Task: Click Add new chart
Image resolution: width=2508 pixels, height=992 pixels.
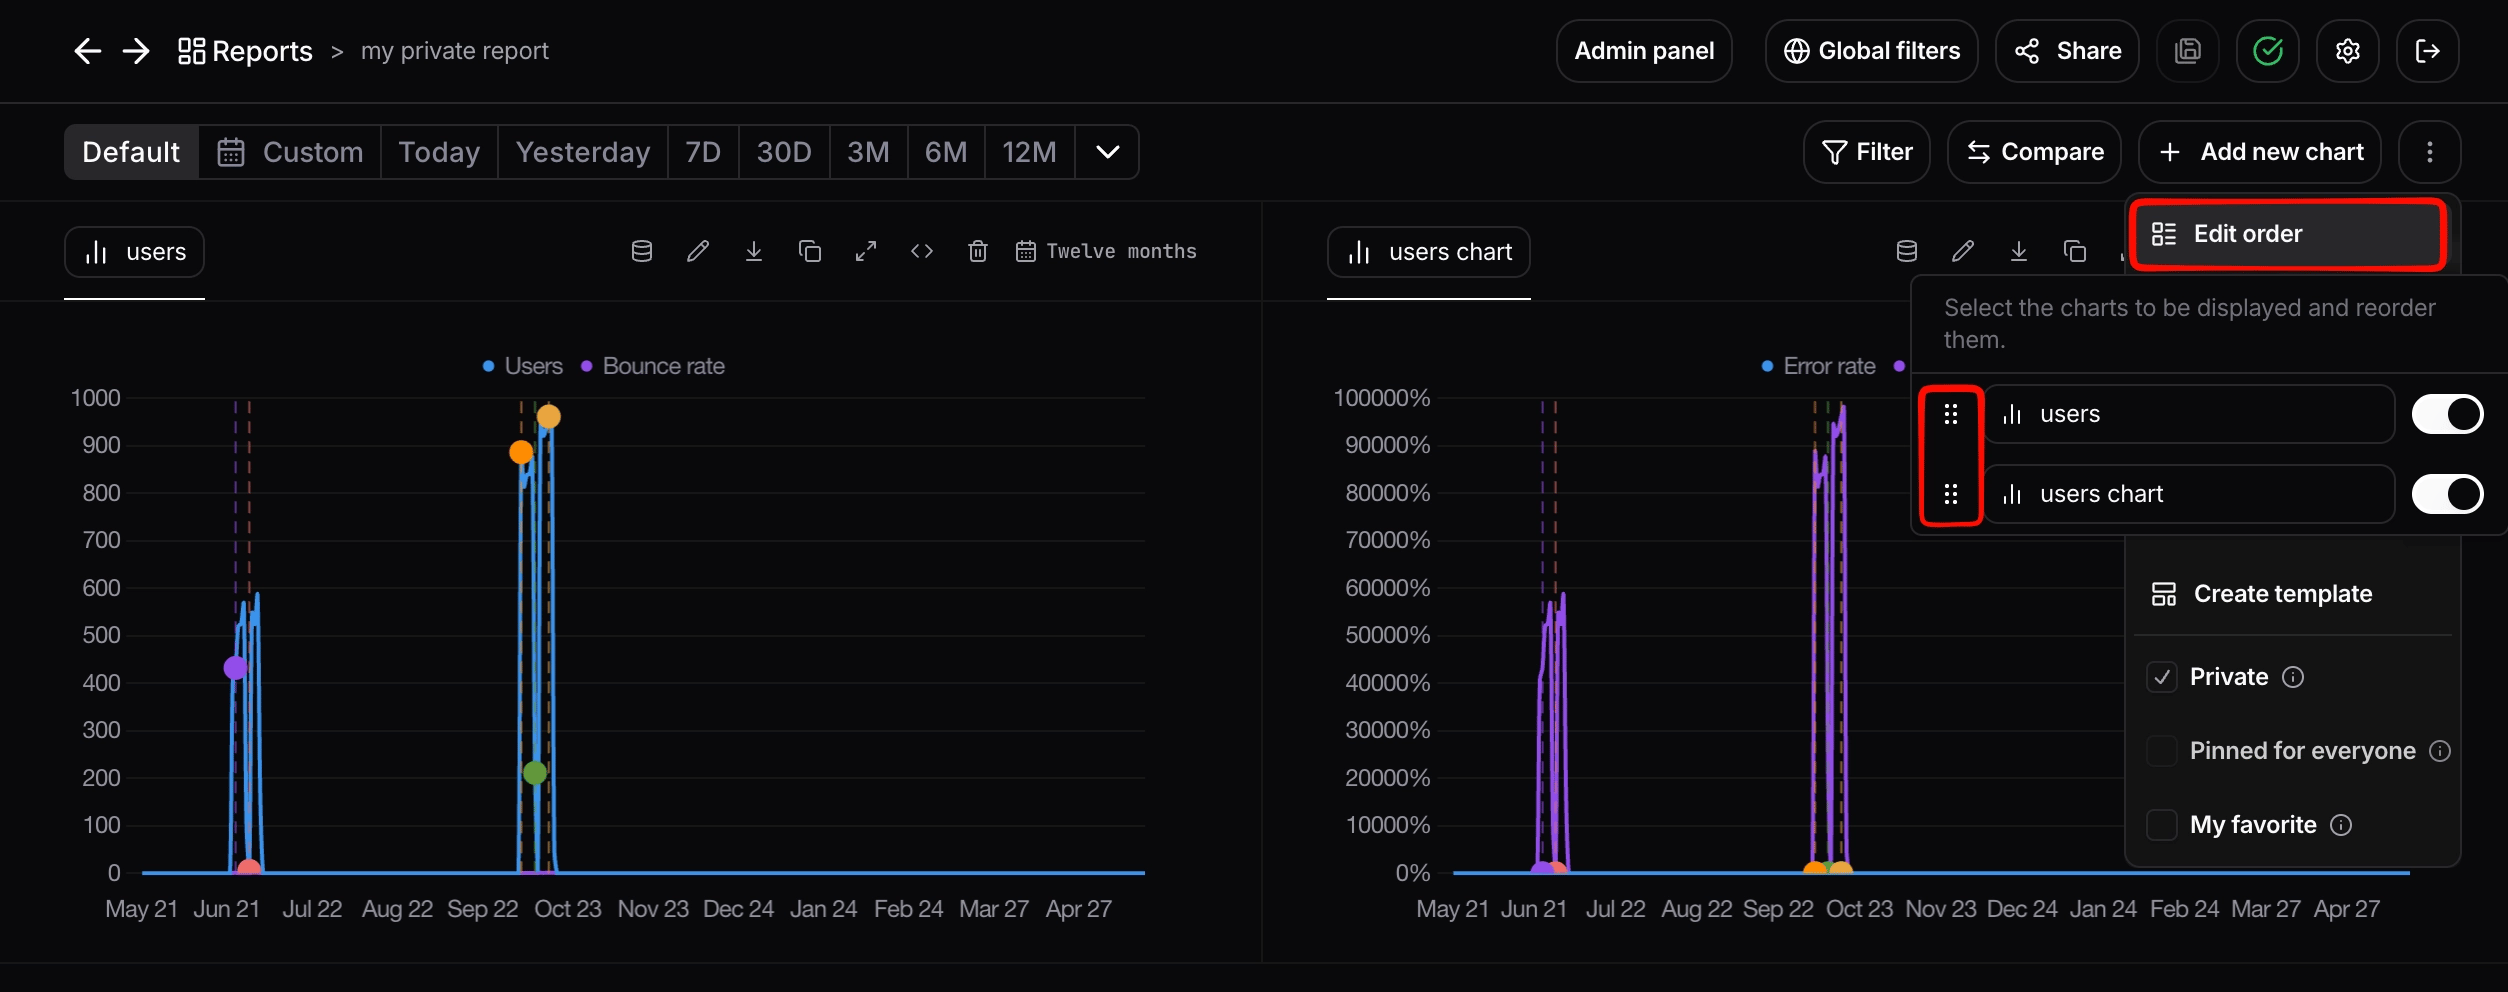Action: (2260, 152)
